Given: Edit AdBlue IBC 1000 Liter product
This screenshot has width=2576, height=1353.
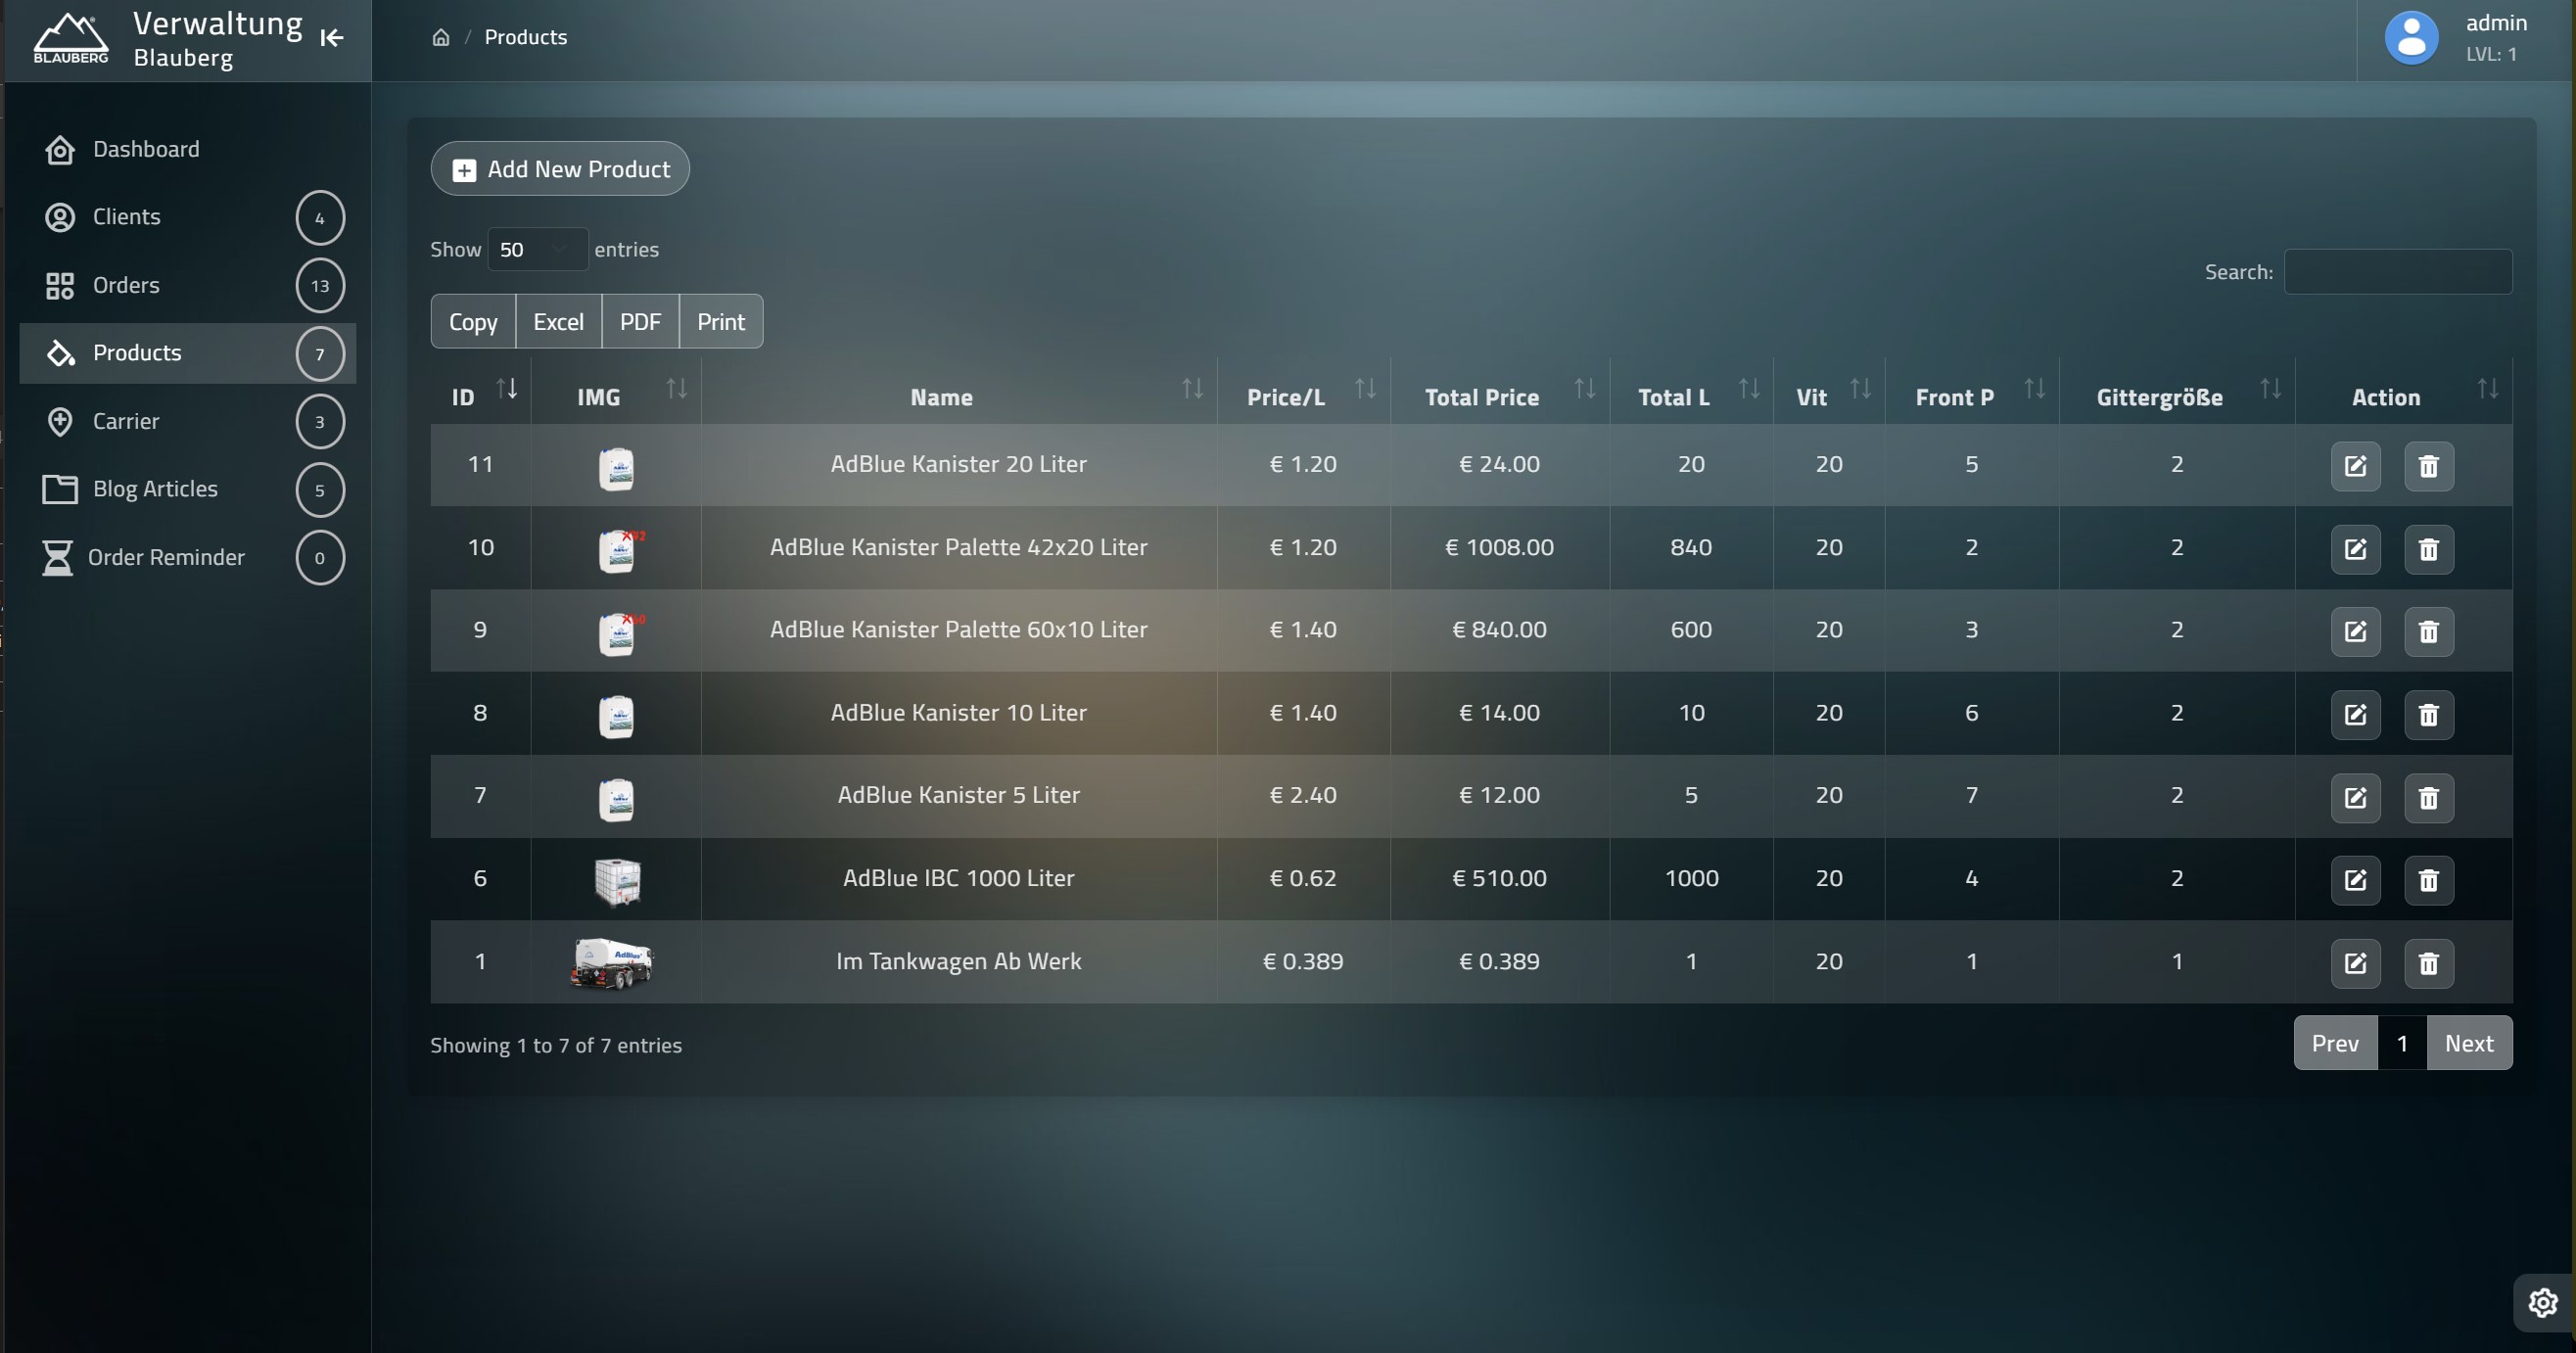Looking at the screenshot, I should click(x=2355, y=880).
